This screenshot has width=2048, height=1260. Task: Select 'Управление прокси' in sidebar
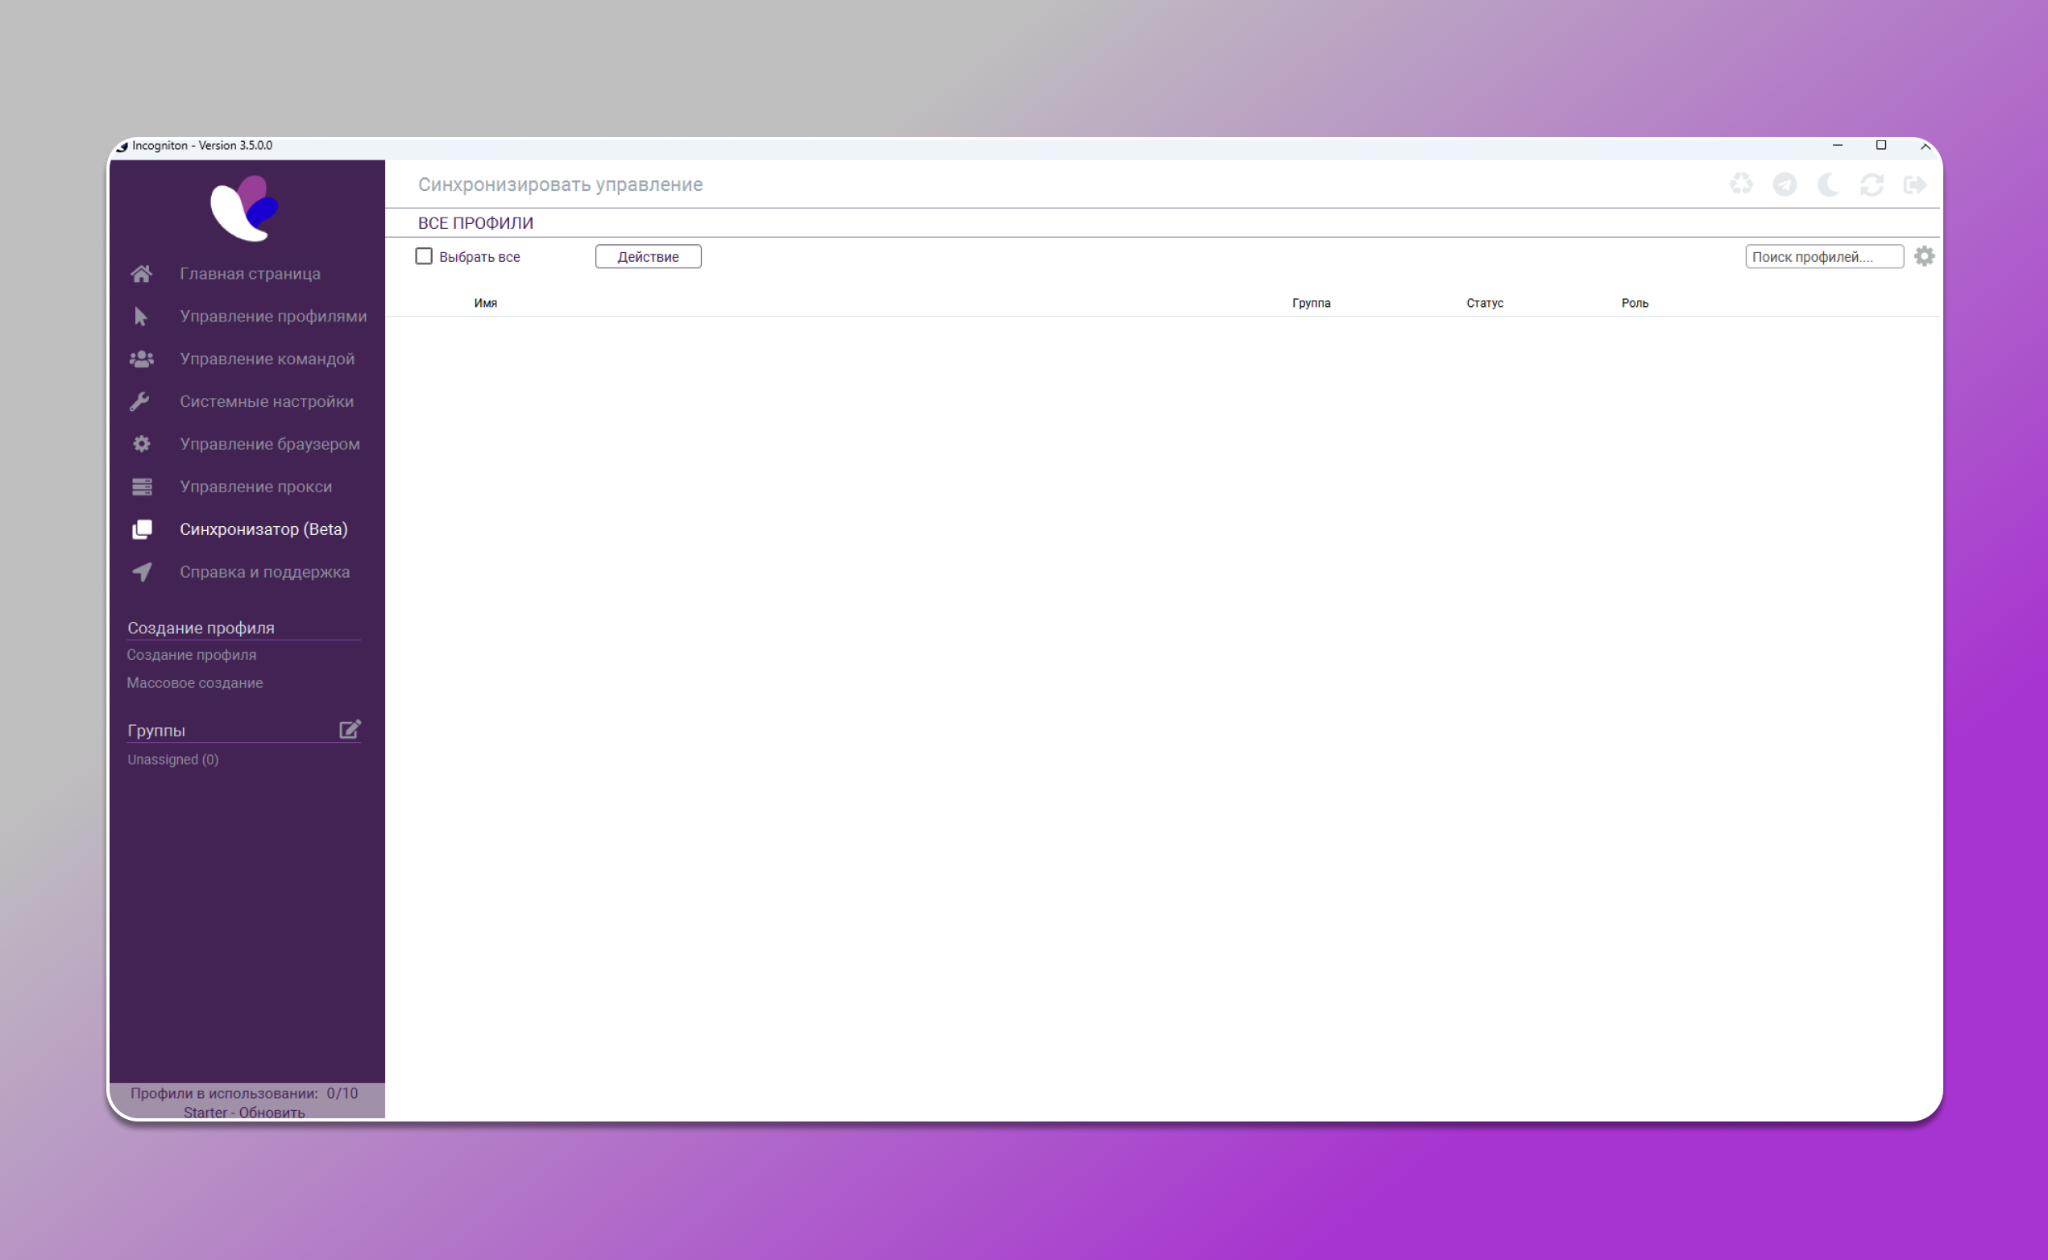[255, 486]
